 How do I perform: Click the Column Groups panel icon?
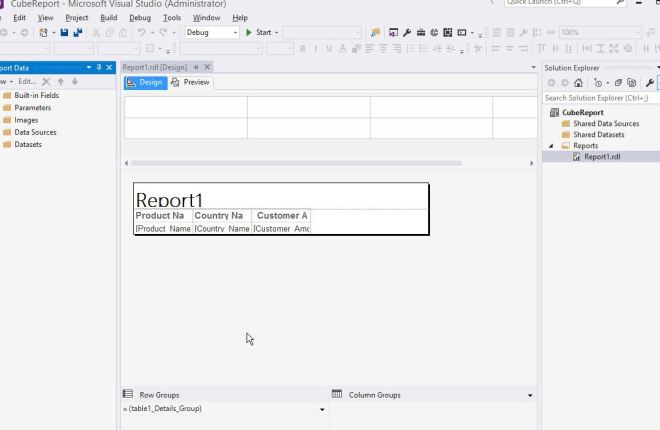337,395
